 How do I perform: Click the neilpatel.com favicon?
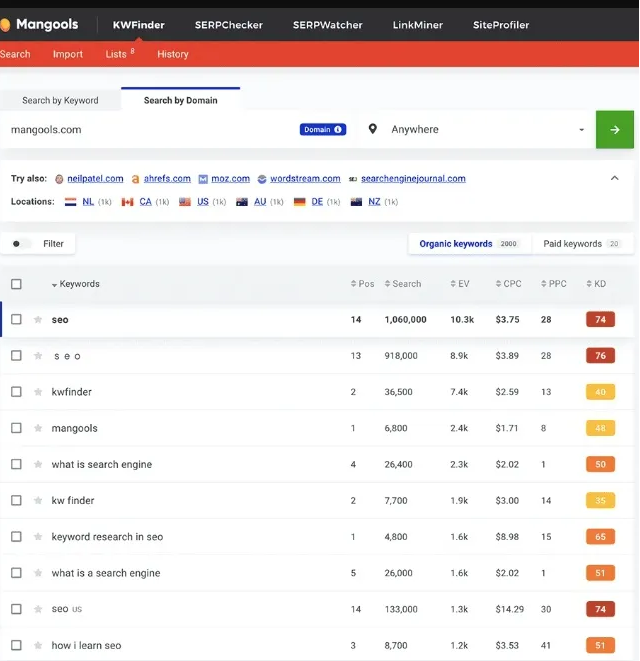pos(59,179)
